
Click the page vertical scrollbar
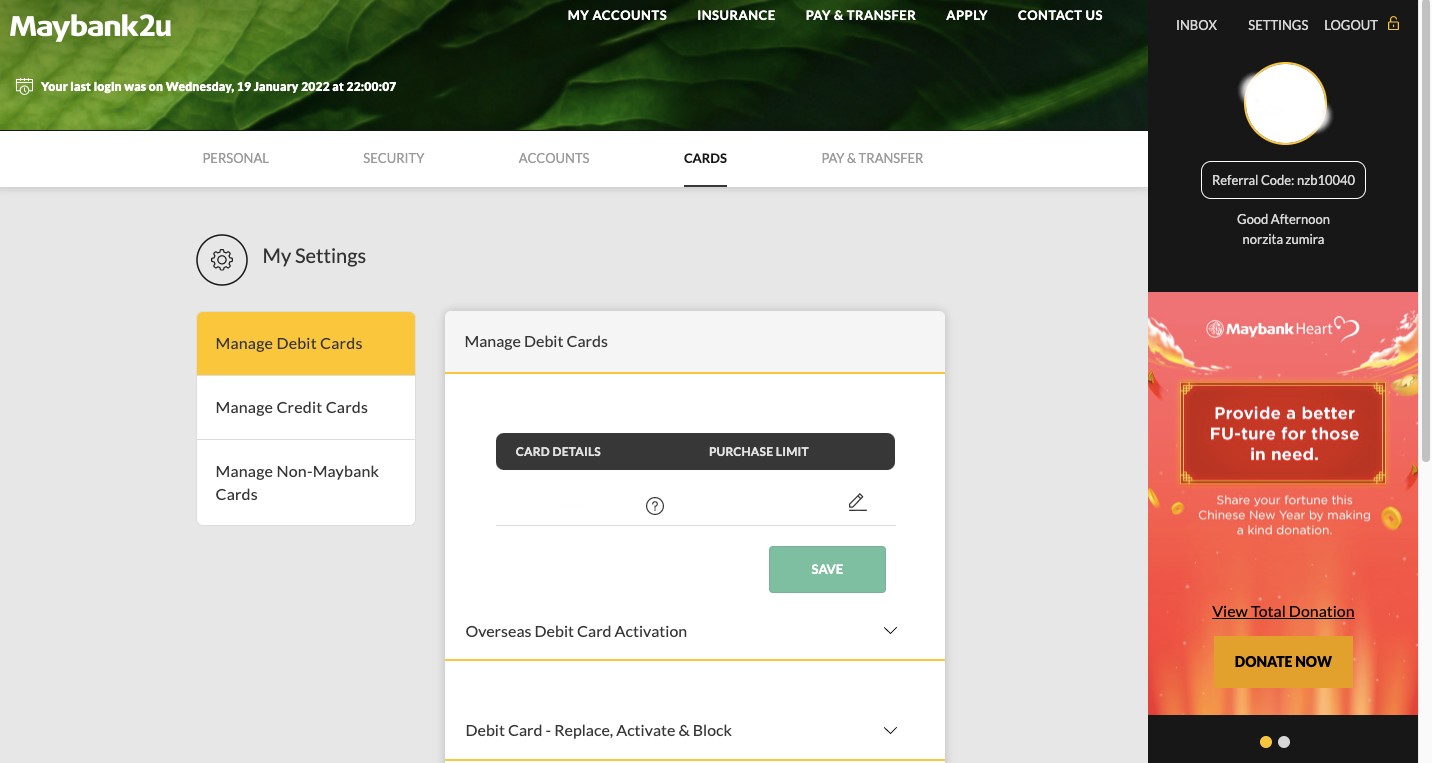pyautogui.click(x=1425, y=230)
